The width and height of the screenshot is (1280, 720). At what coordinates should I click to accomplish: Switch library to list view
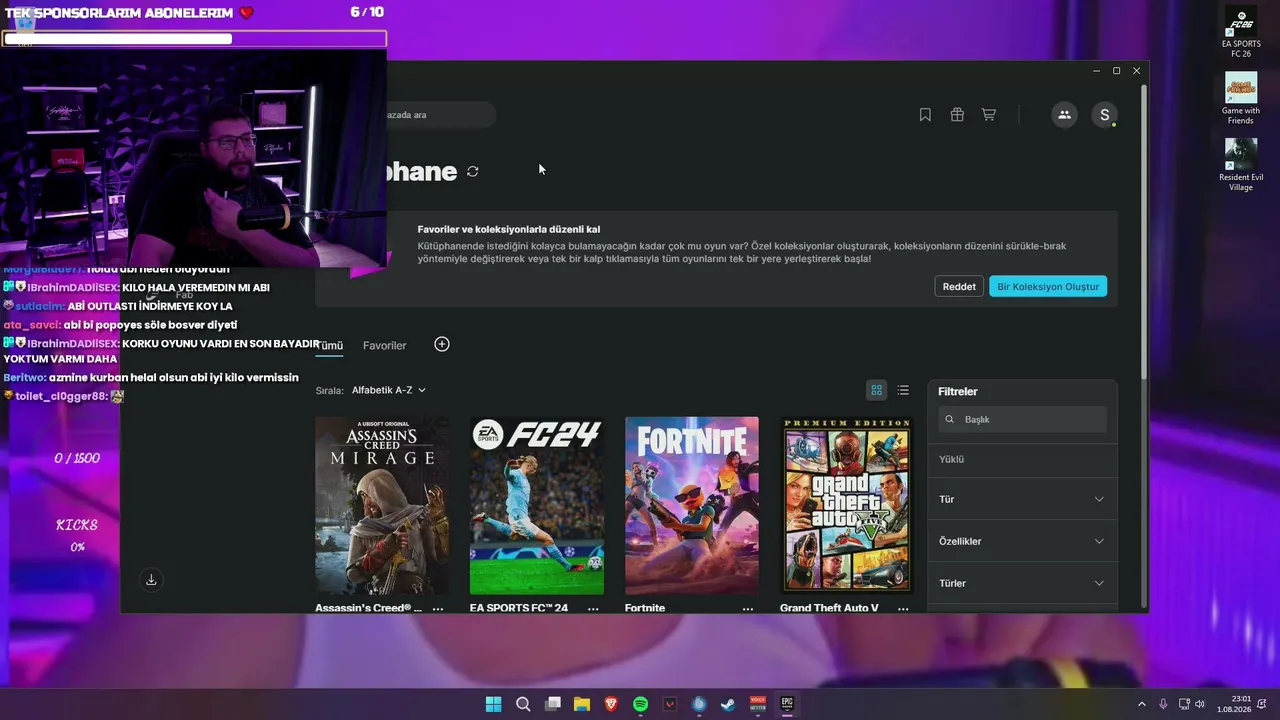tap(903, 390)
